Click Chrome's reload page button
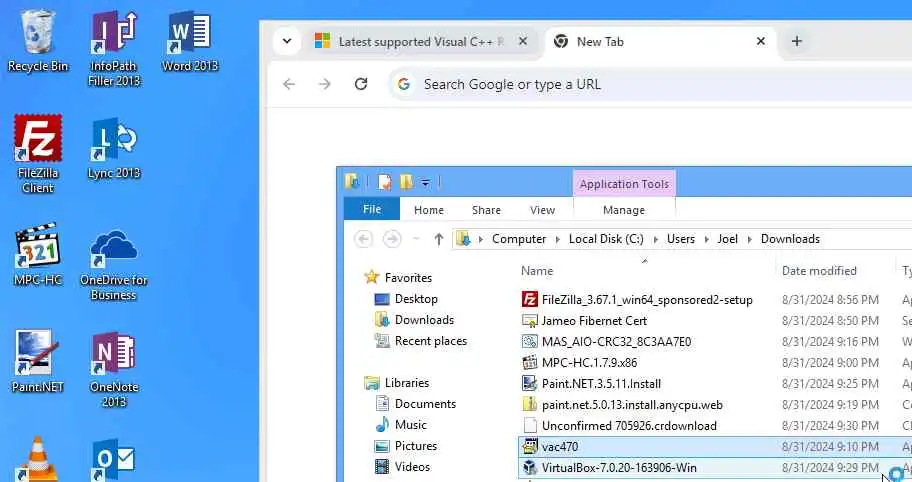Image resolution: width=912 pixels, height=482 pixels. tap(361, 84)
